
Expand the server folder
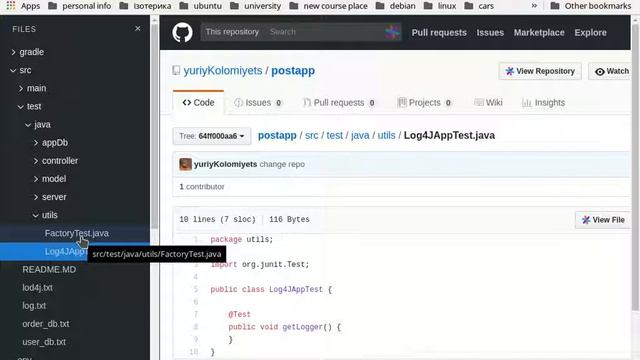[x=49, y=197]
